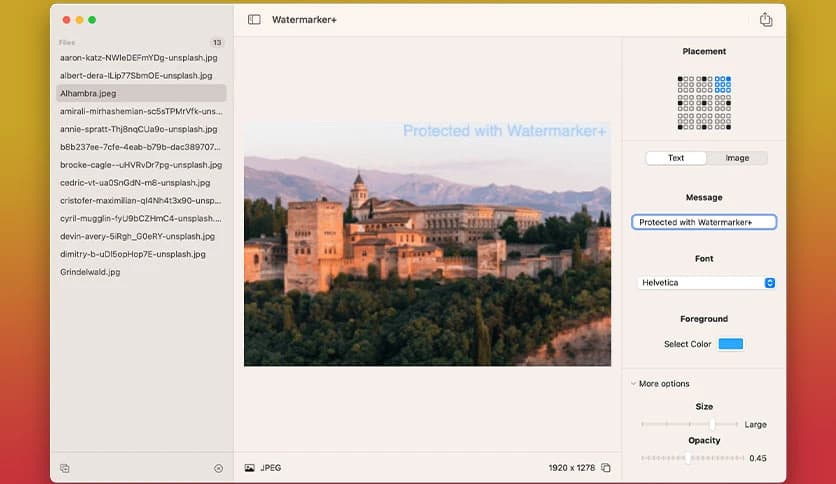Viewport: 836px width, 484px height.
Task: Click the Message text field
Action: [704, 222]
